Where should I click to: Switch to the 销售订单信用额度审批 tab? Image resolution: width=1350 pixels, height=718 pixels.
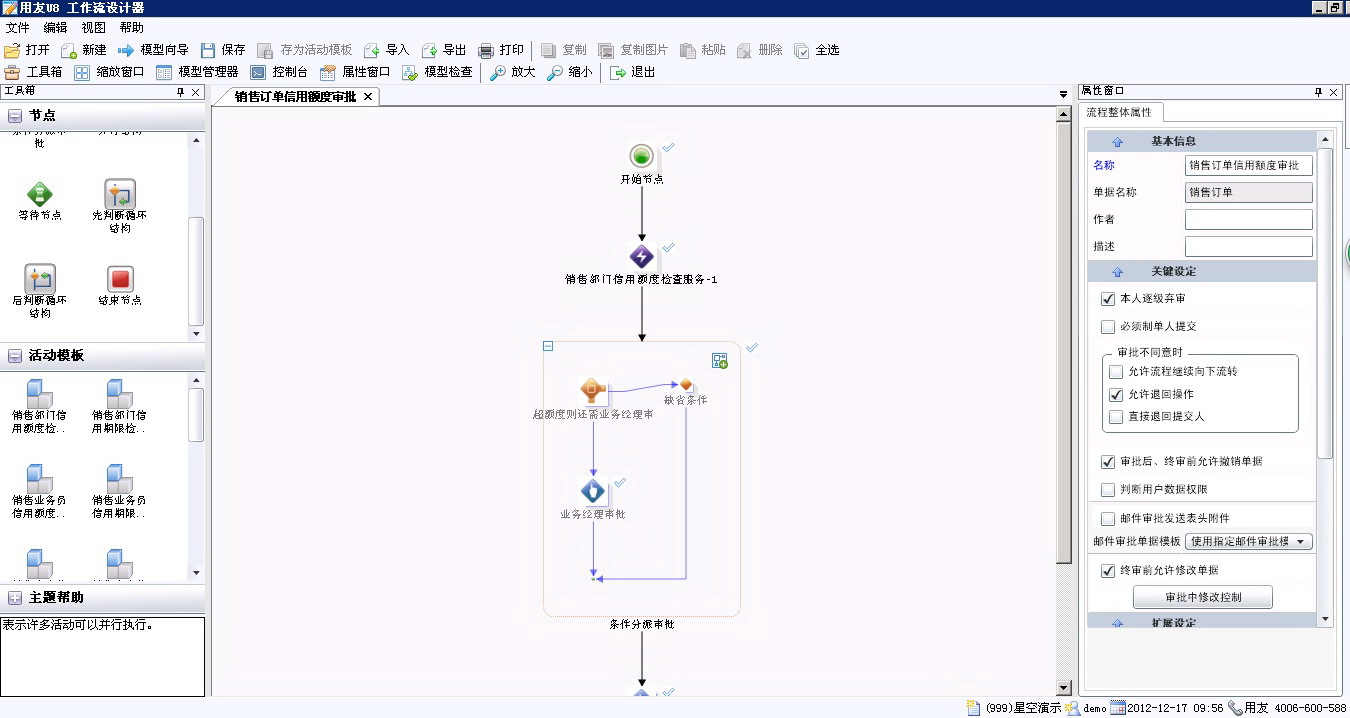(295, 97)
